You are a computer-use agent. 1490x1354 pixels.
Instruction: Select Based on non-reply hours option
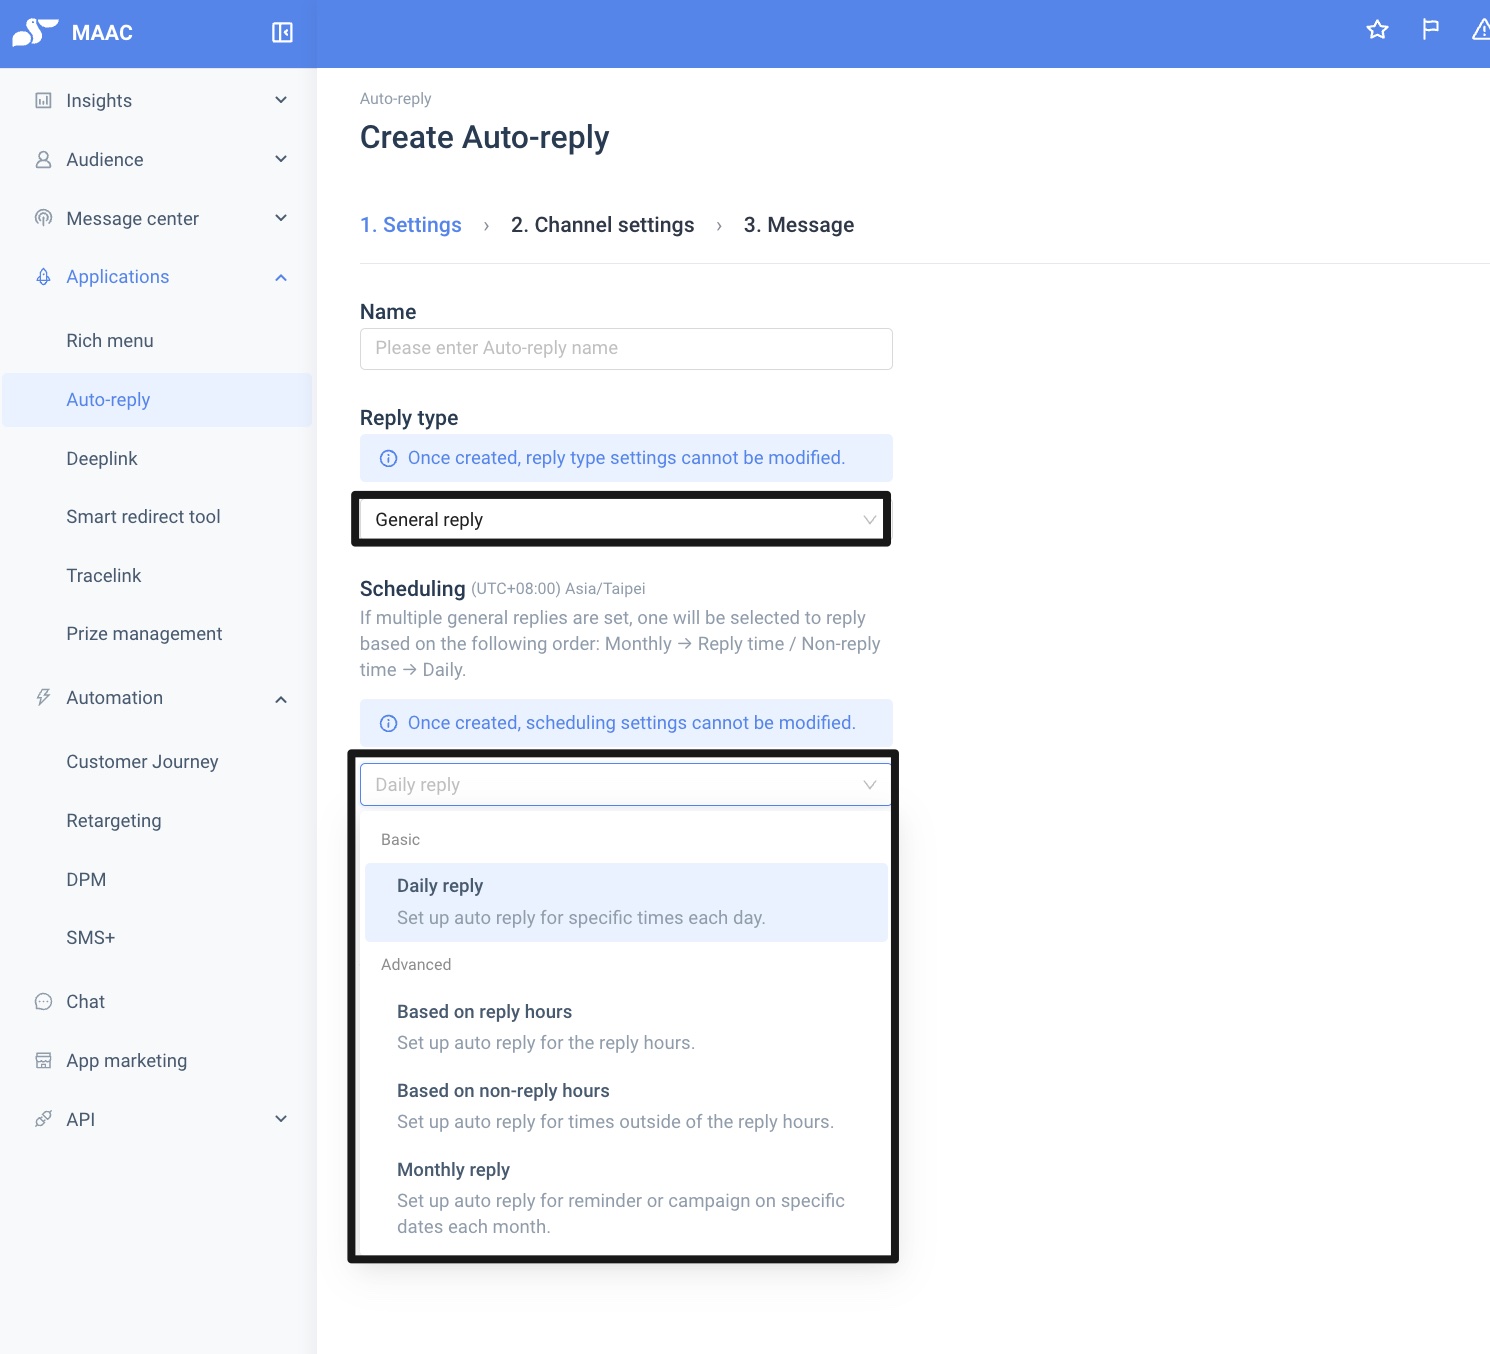pyautogui.click(x=626, y=1106)
